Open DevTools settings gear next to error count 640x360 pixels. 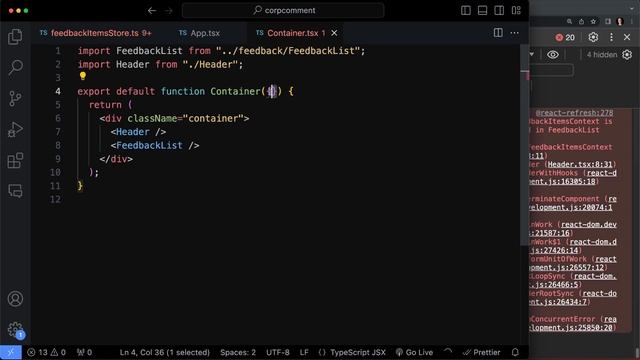point(593,37)
